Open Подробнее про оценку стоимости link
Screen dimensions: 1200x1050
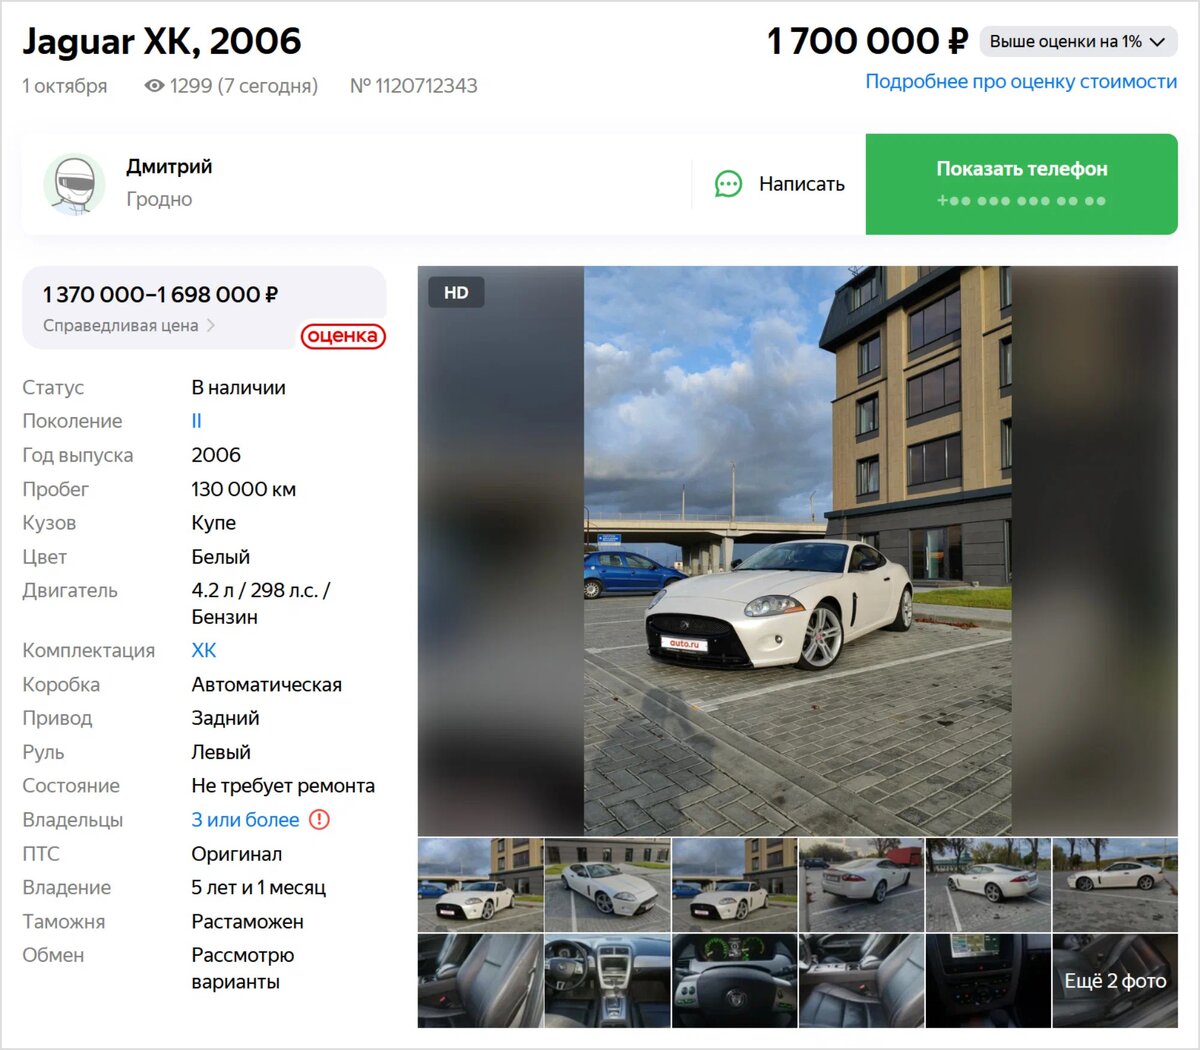point(1021,81)
